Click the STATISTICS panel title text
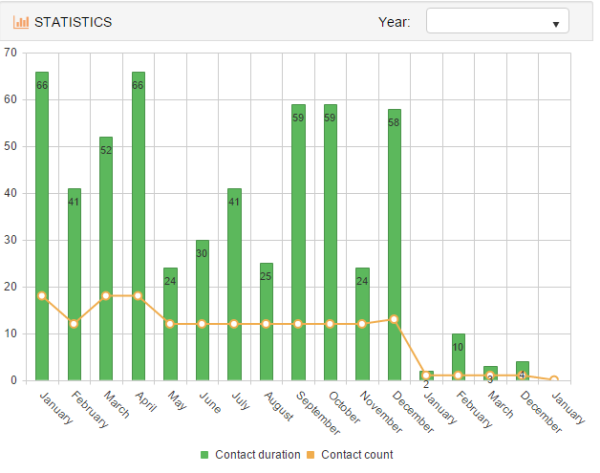 tap(73, 21)
